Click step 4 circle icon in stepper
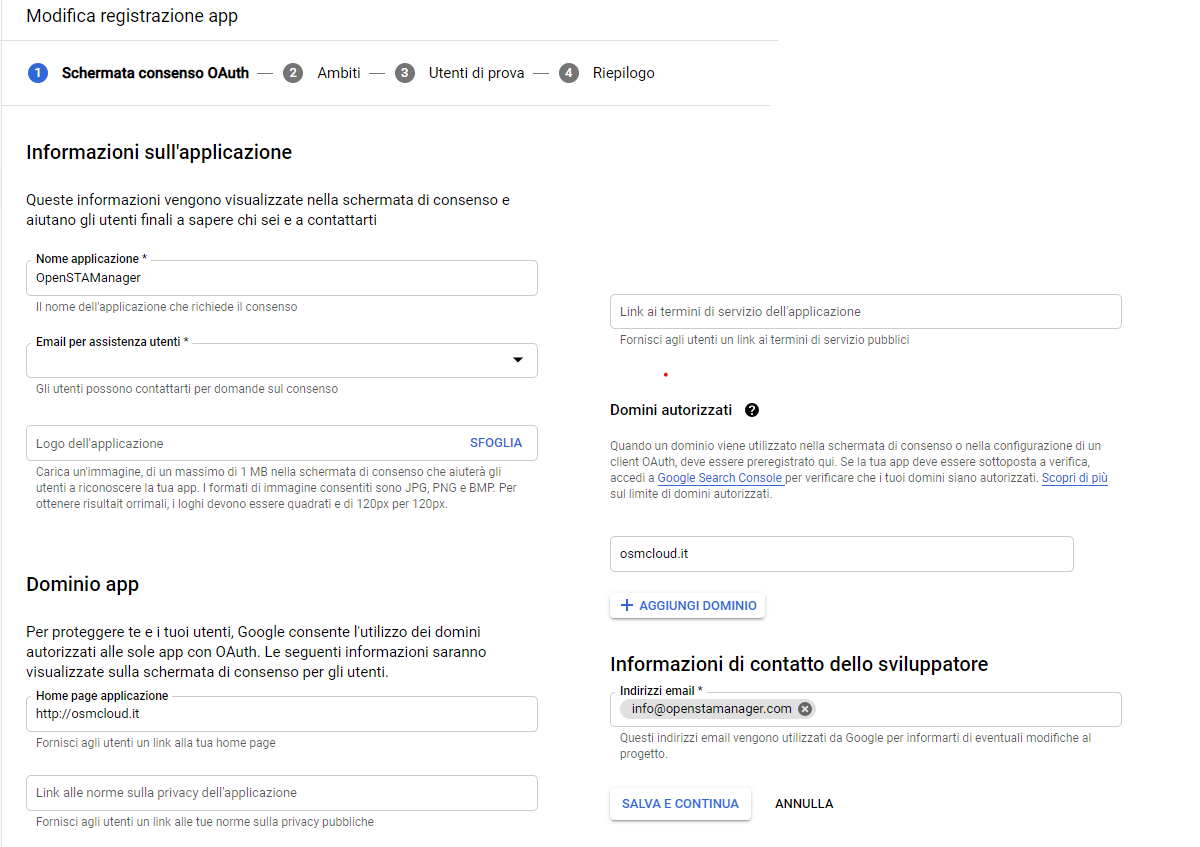Viewport: 1200px width, 847px height. [x=569, y=73]
